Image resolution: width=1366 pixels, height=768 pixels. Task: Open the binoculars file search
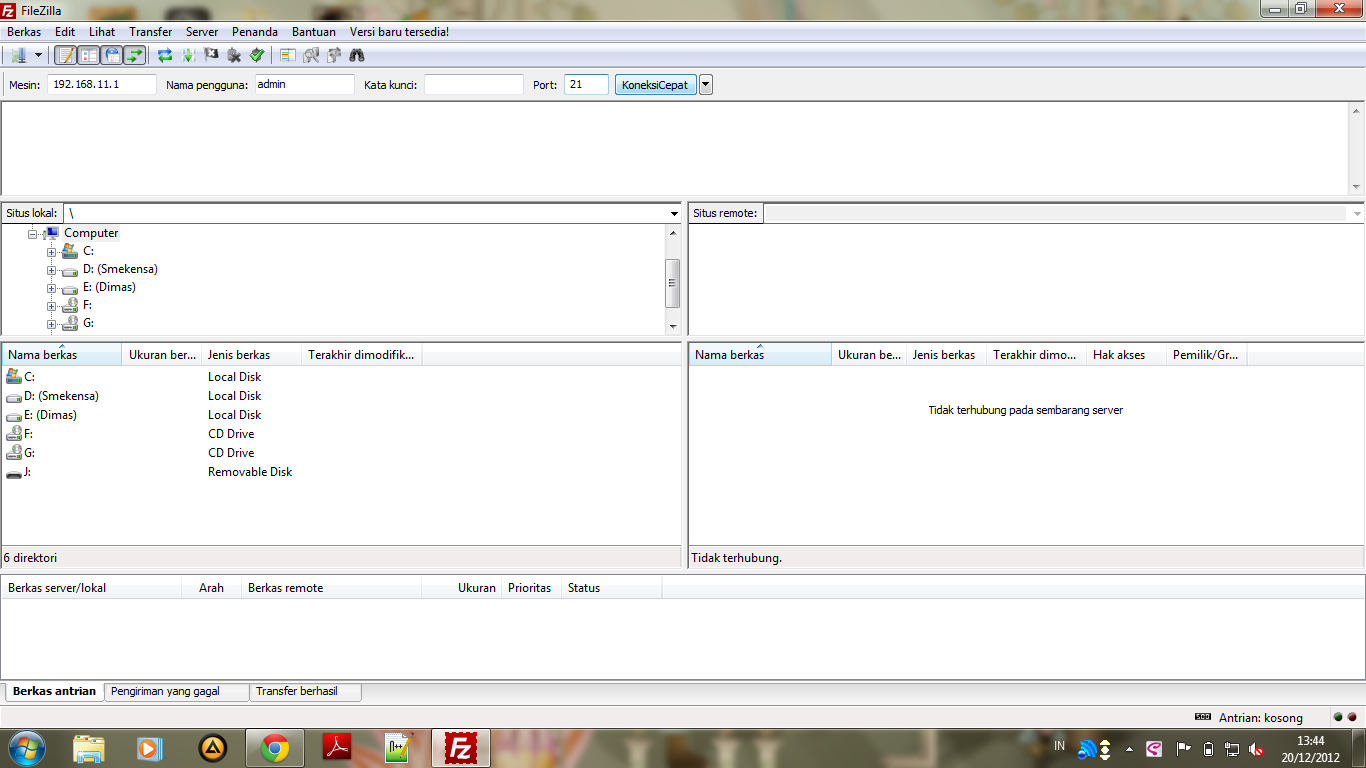[x=357, y=55]
